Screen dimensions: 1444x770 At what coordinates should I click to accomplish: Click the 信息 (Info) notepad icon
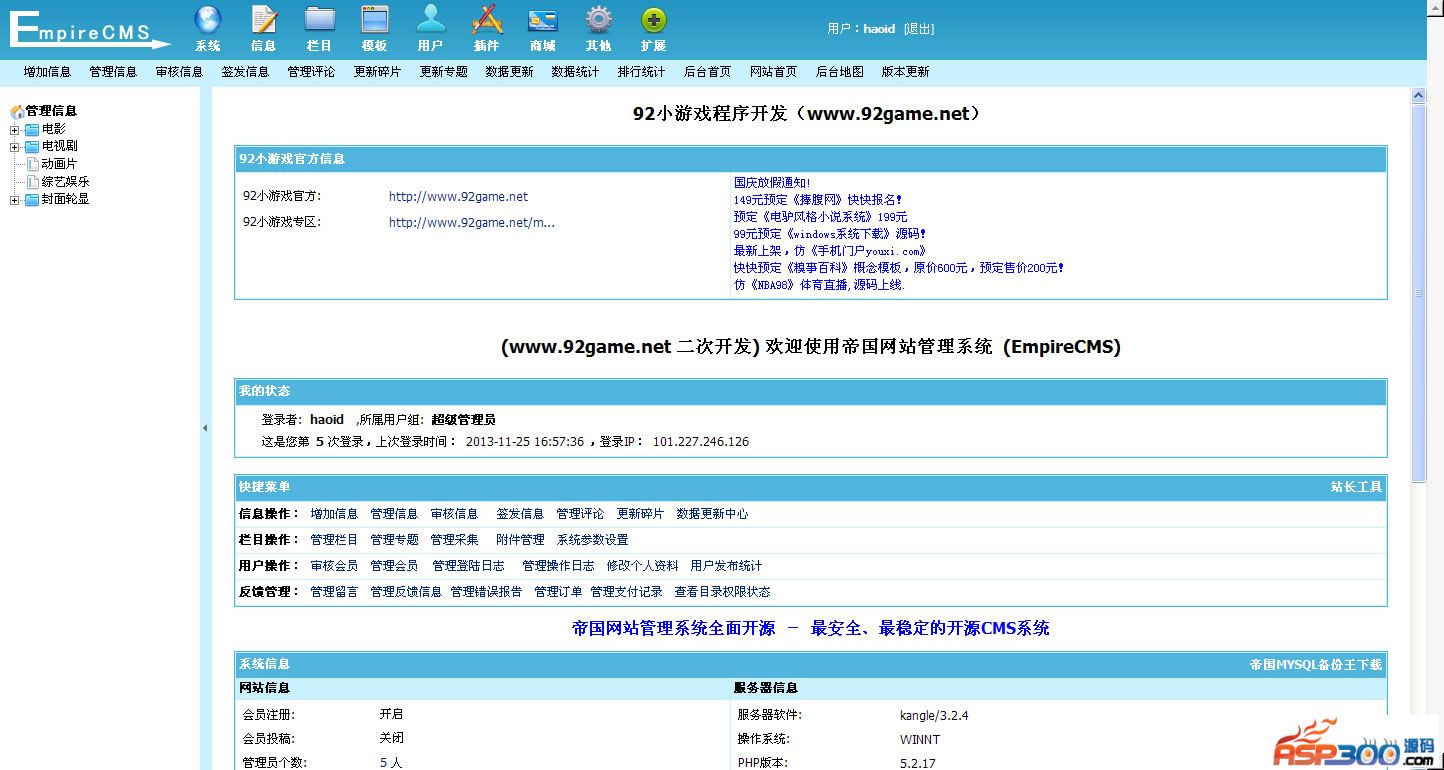(264, 21)
